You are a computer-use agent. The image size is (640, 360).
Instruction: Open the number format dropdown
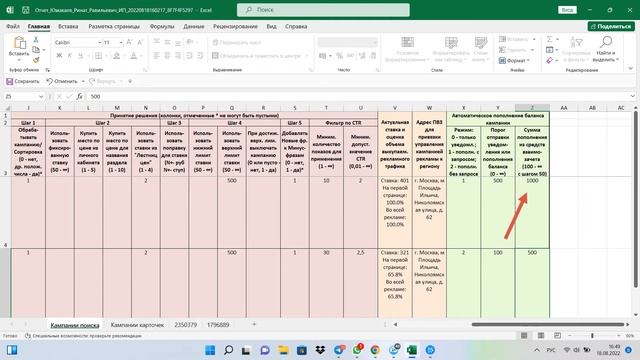(375, 42)
